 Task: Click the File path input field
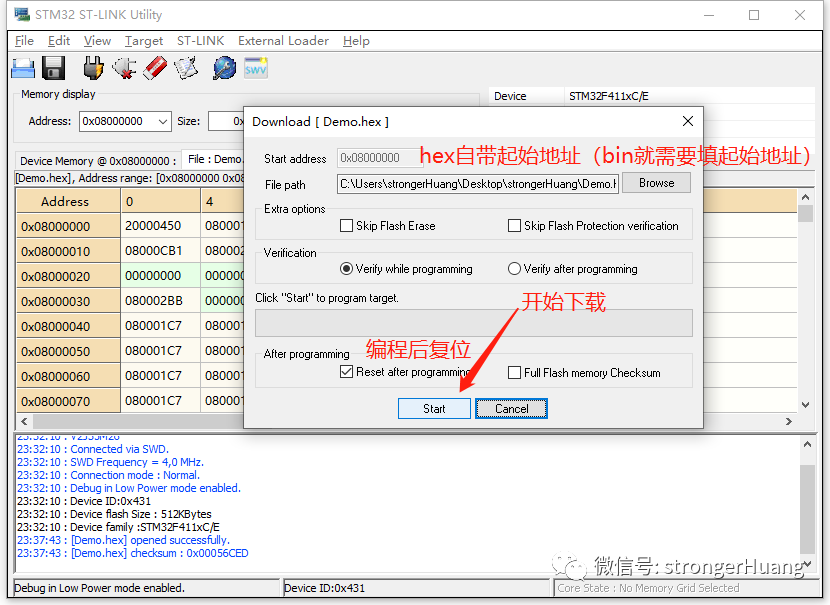pyautogui.click(x=478, y=184)
